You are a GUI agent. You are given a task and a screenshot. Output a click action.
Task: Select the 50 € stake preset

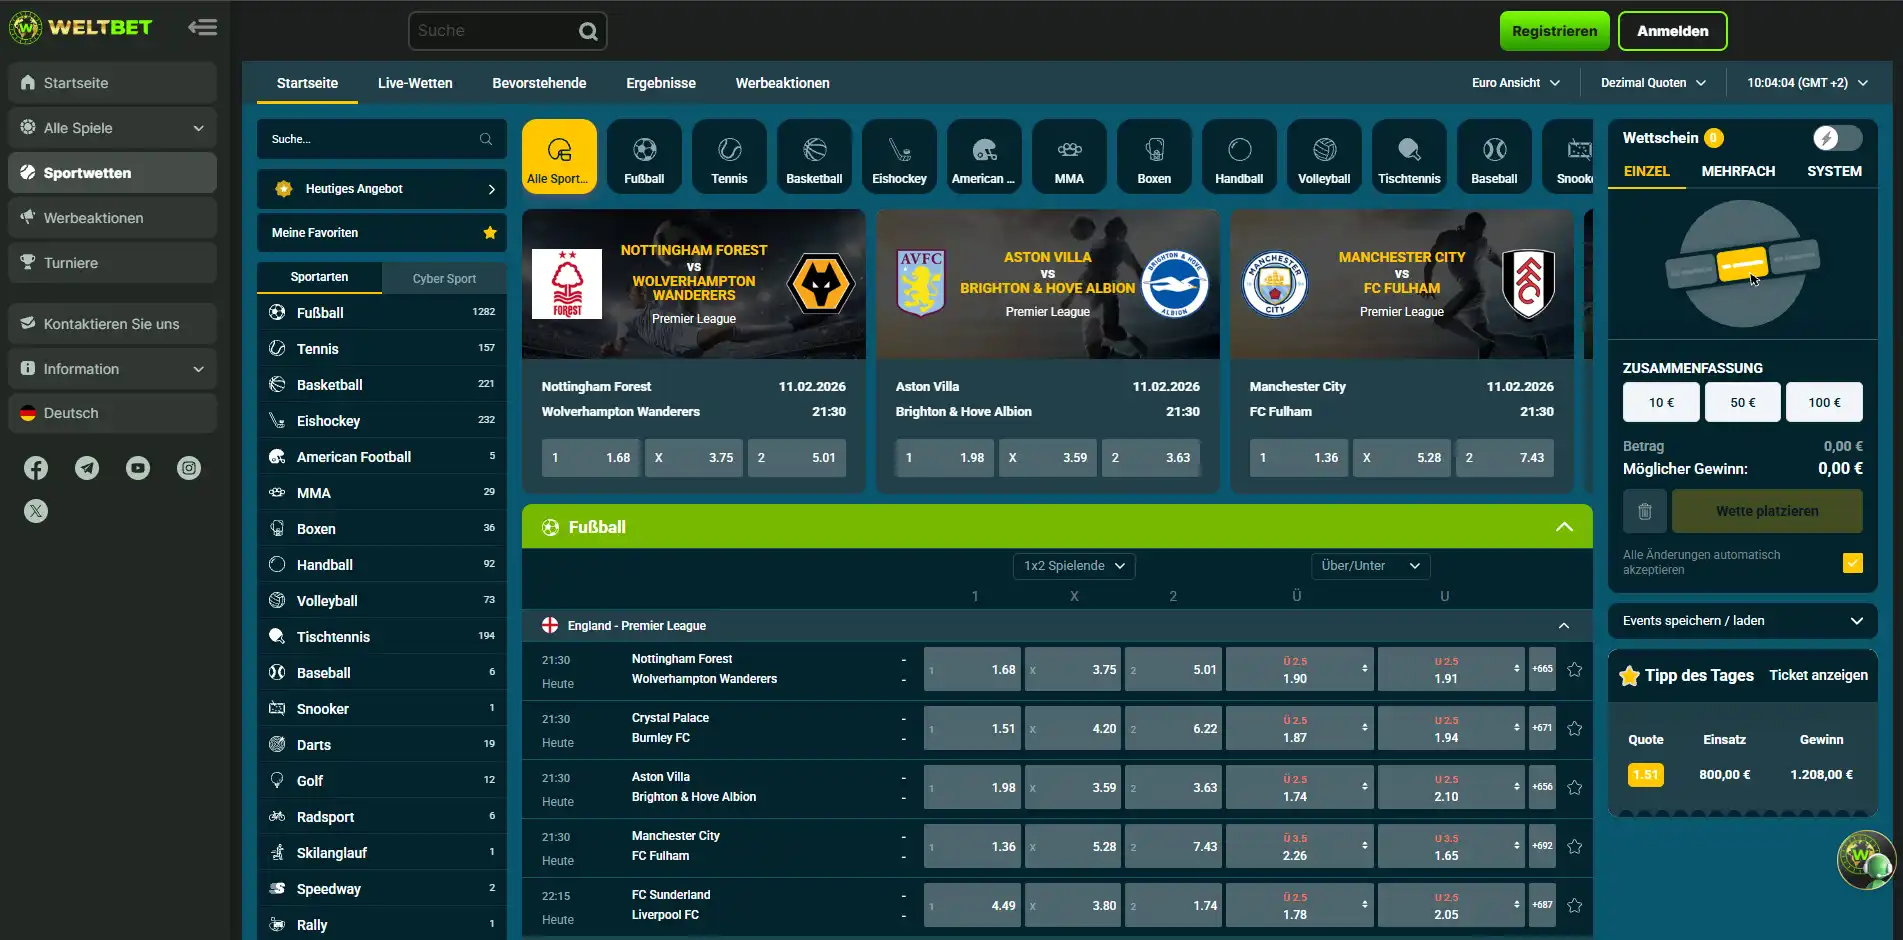1742,402
